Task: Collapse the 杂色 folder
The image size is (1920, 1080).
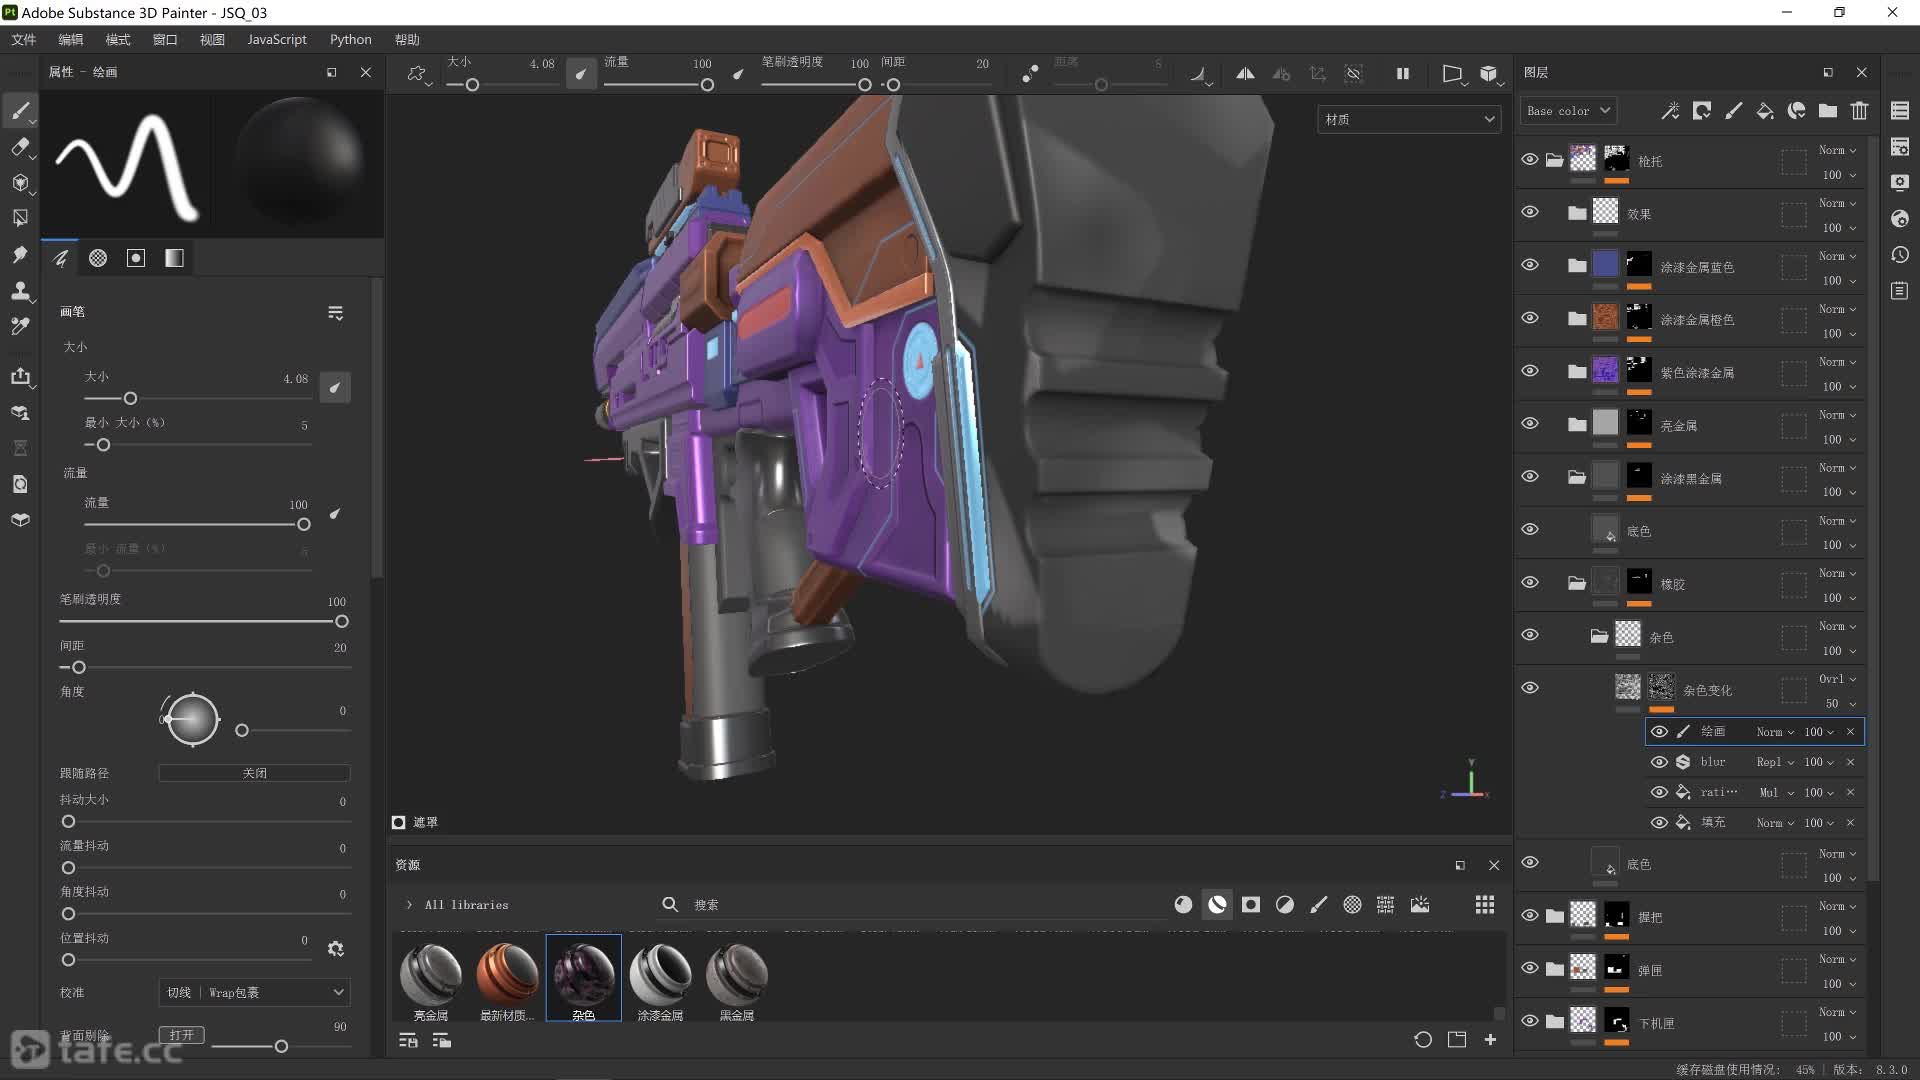Action: pos(1599,636)
